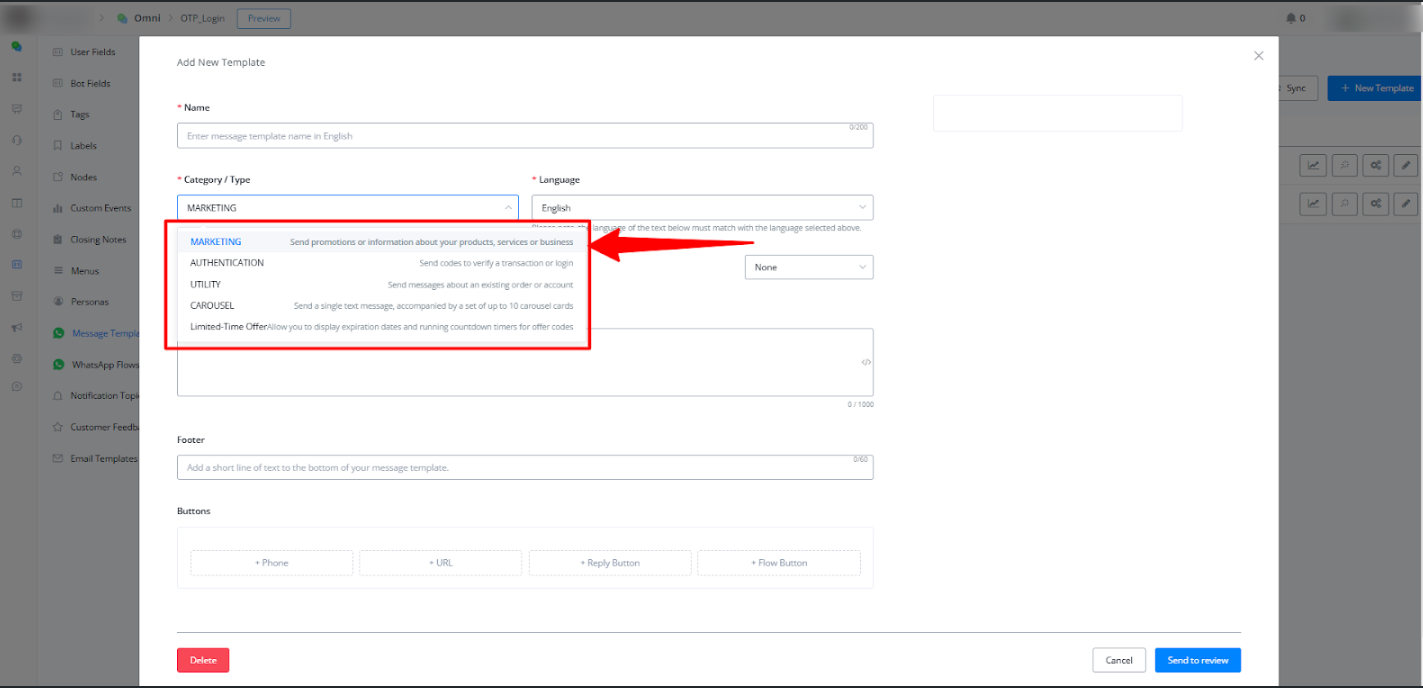Pick the CAROUSEL template type
Viewport: 1423px width, 688px height.
212,306
